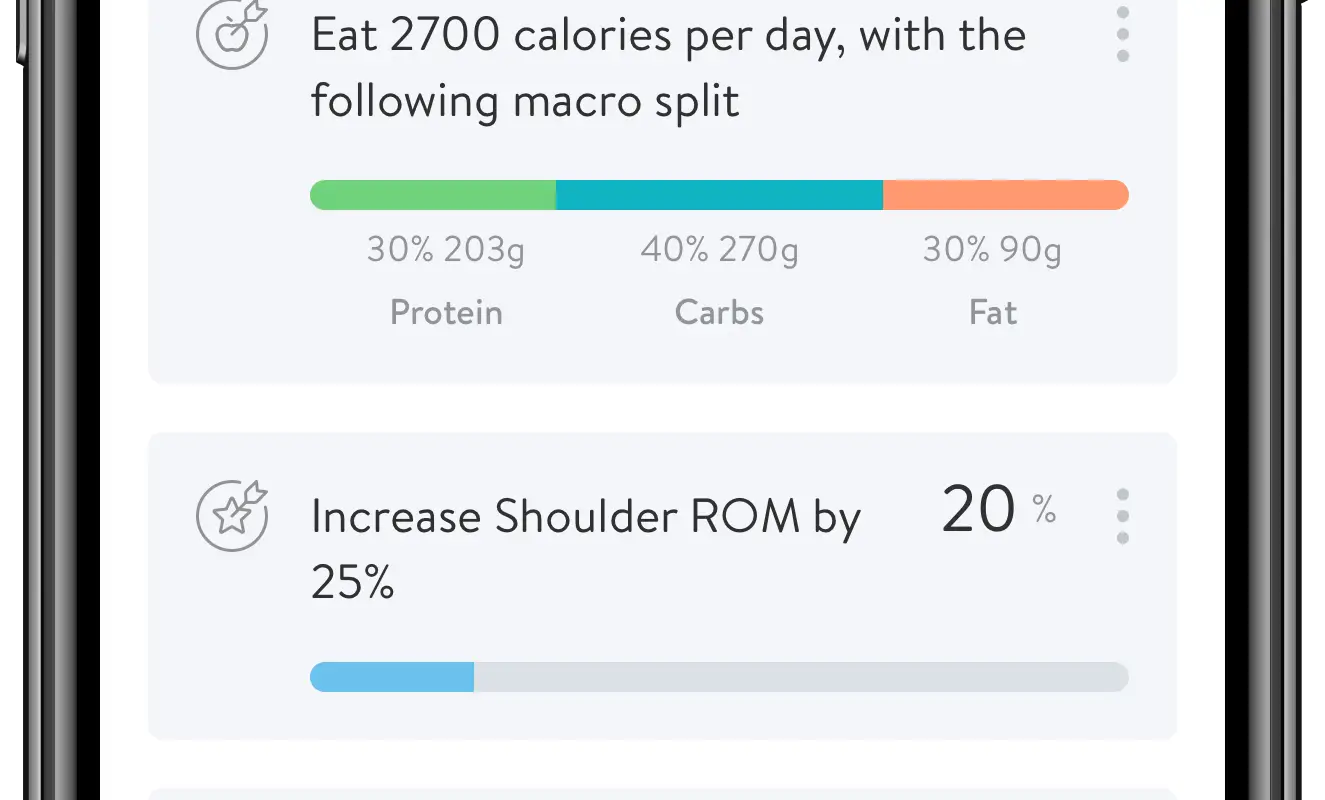Click the nutrition goal apple target icon
The width and height of the screenshot is (1325, 800).
[232, 33]
